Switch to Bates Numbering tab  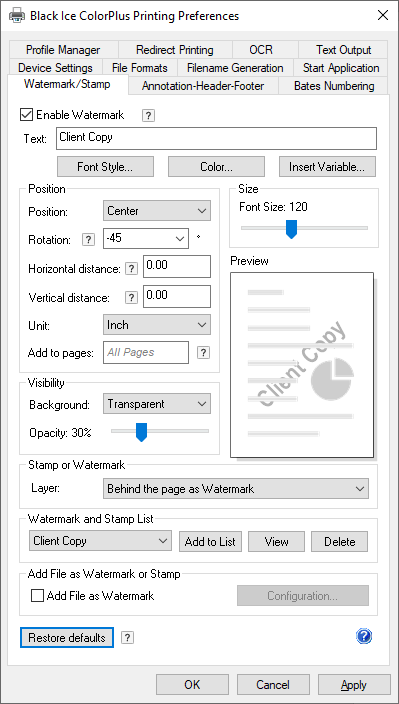tap(334, 86)
